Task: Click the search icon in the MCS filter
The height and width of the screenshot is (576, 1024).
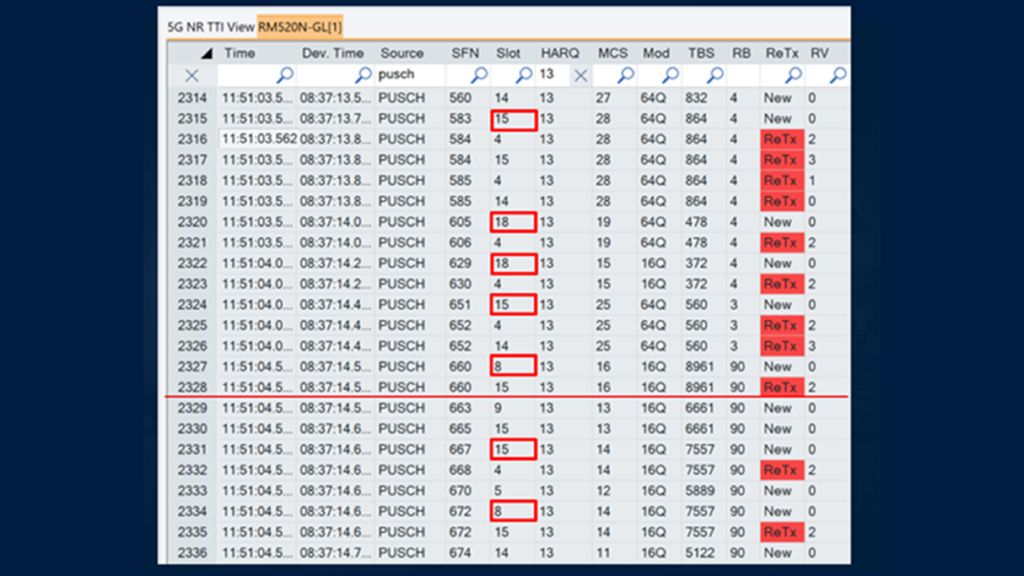Action: click(626, 75)
